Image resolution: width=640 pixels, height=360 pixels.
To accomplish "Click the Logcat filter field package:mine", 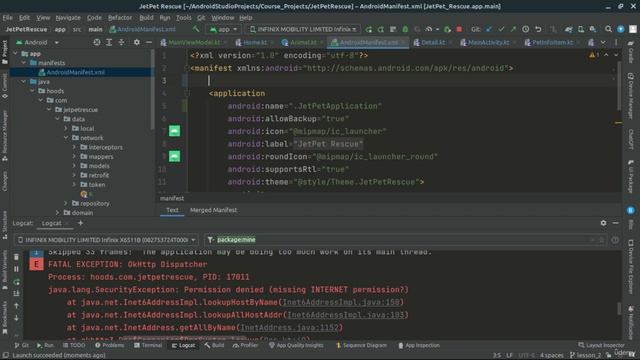I will point(404,240).
